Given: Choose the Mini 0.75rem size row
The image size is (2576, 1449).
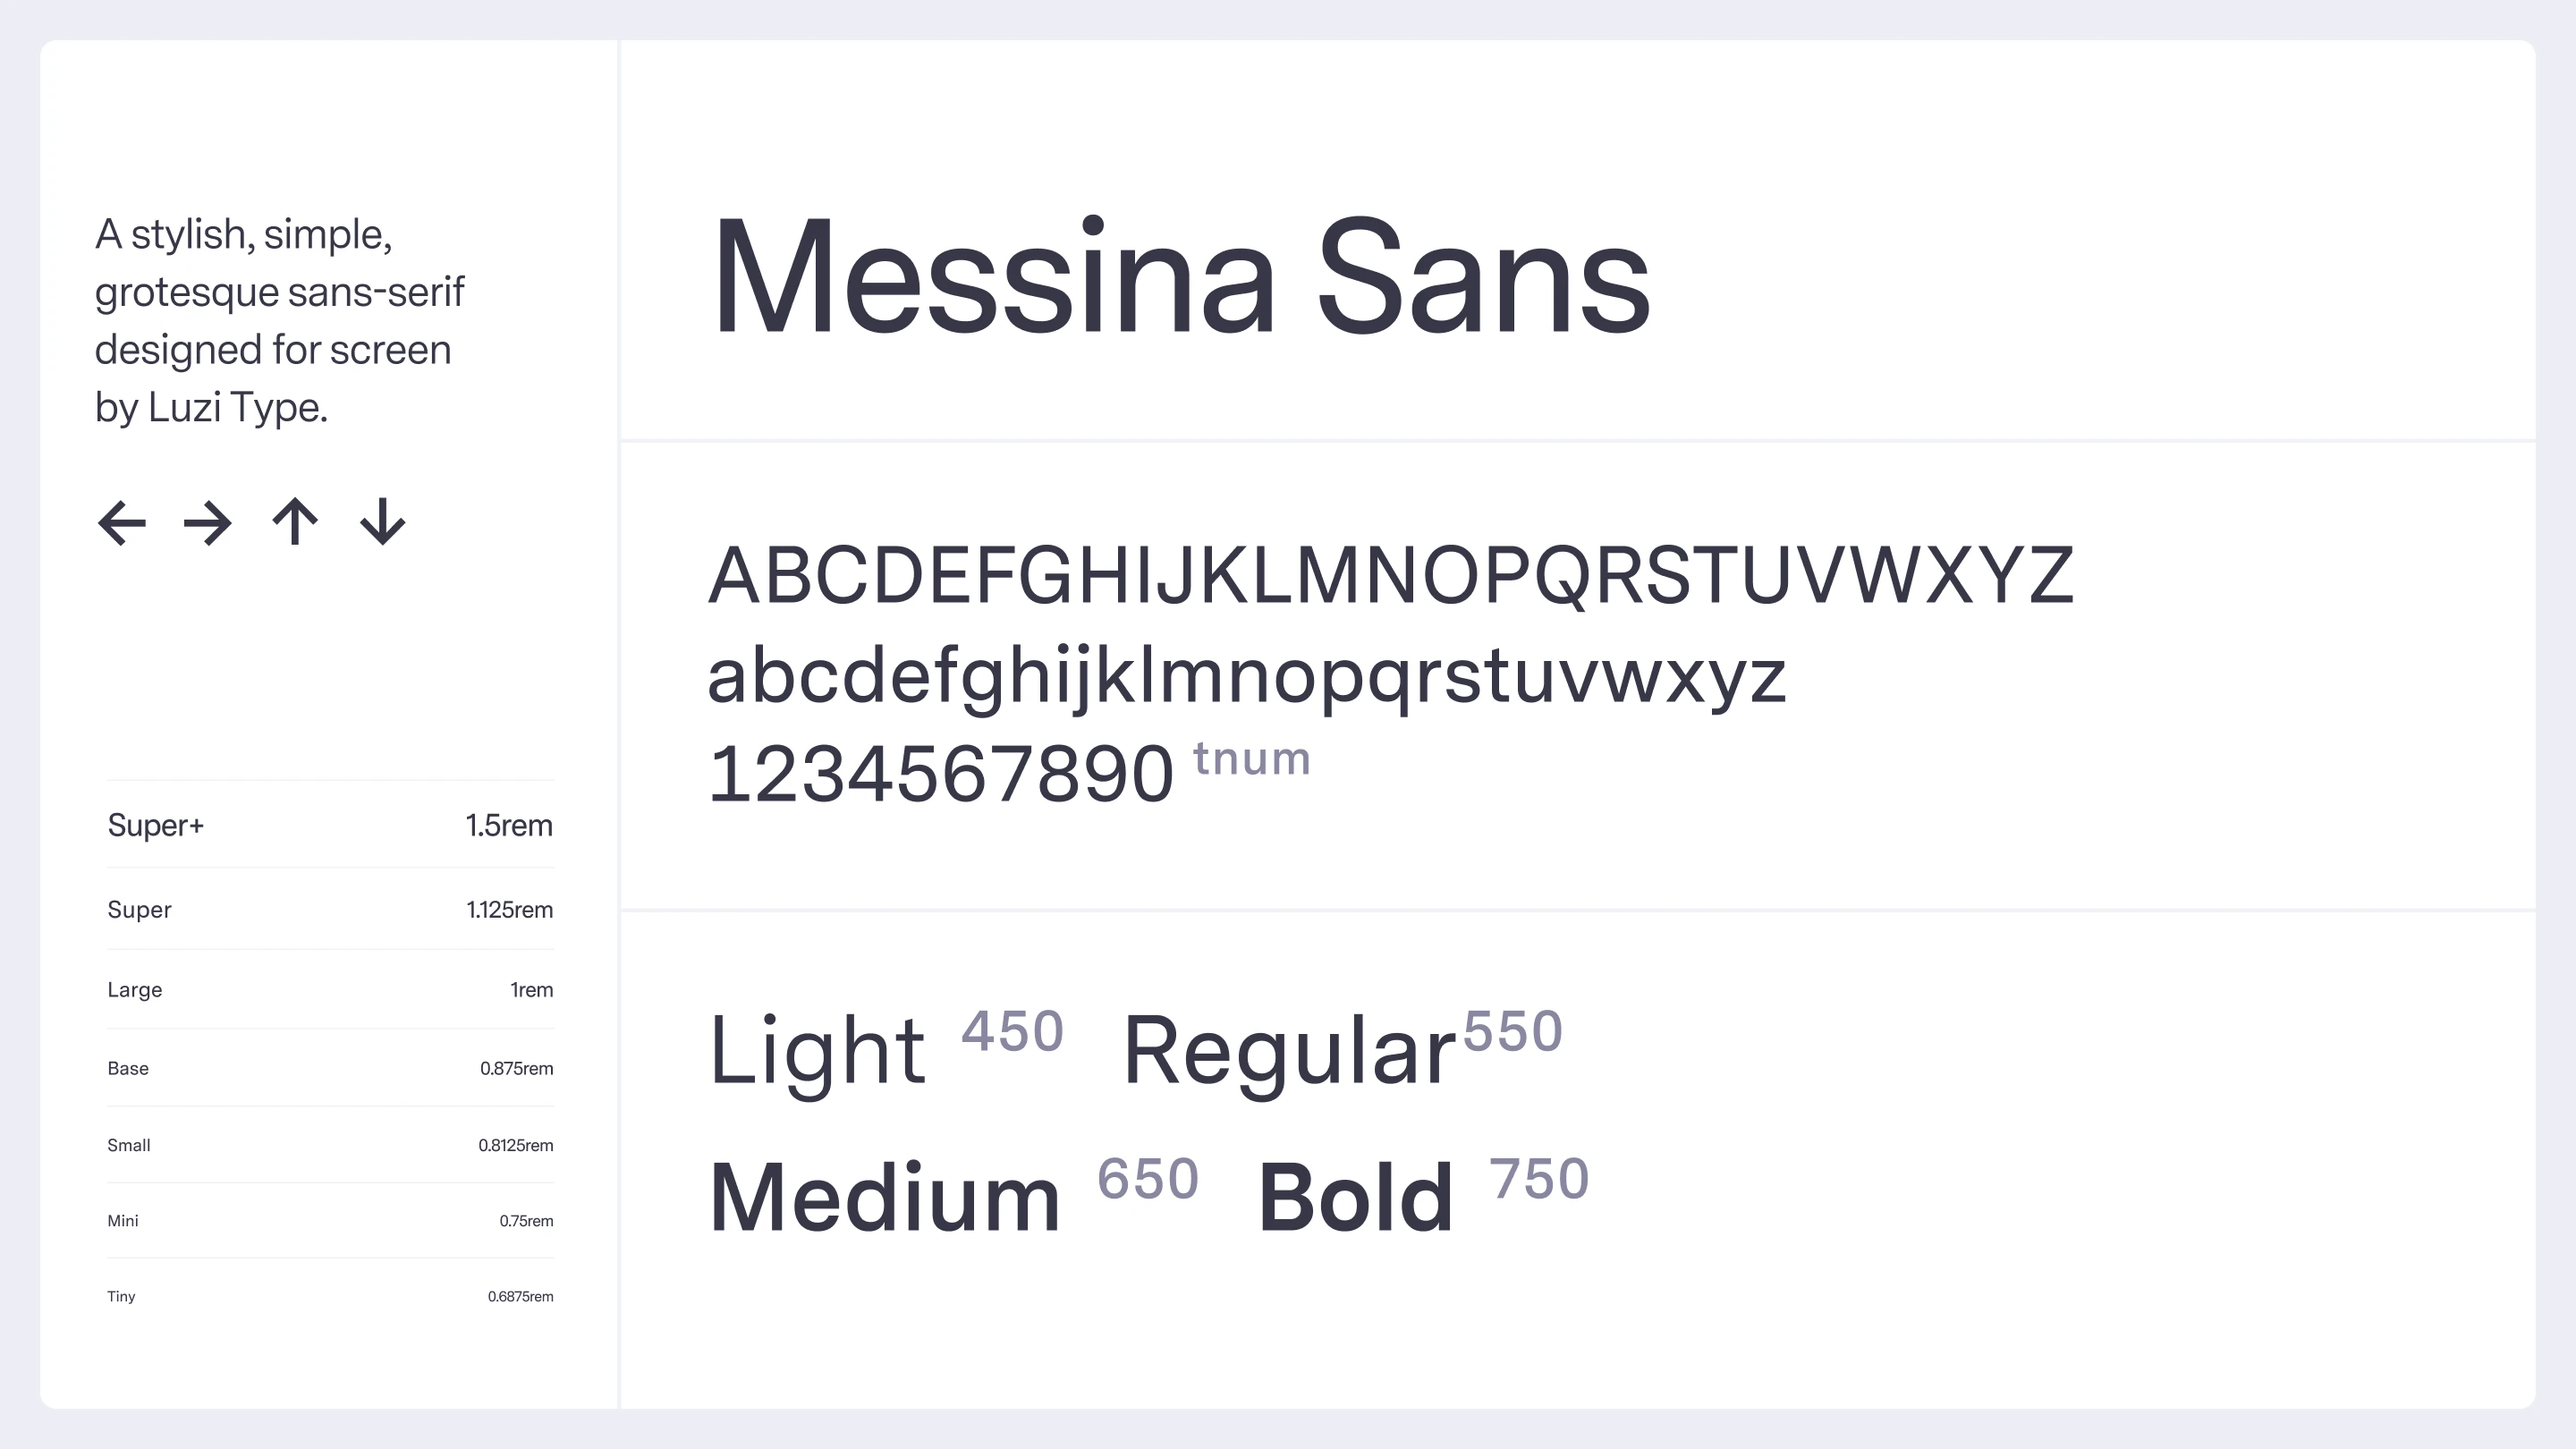Looking at the screenshot, I should click(x=330, y=1221).
